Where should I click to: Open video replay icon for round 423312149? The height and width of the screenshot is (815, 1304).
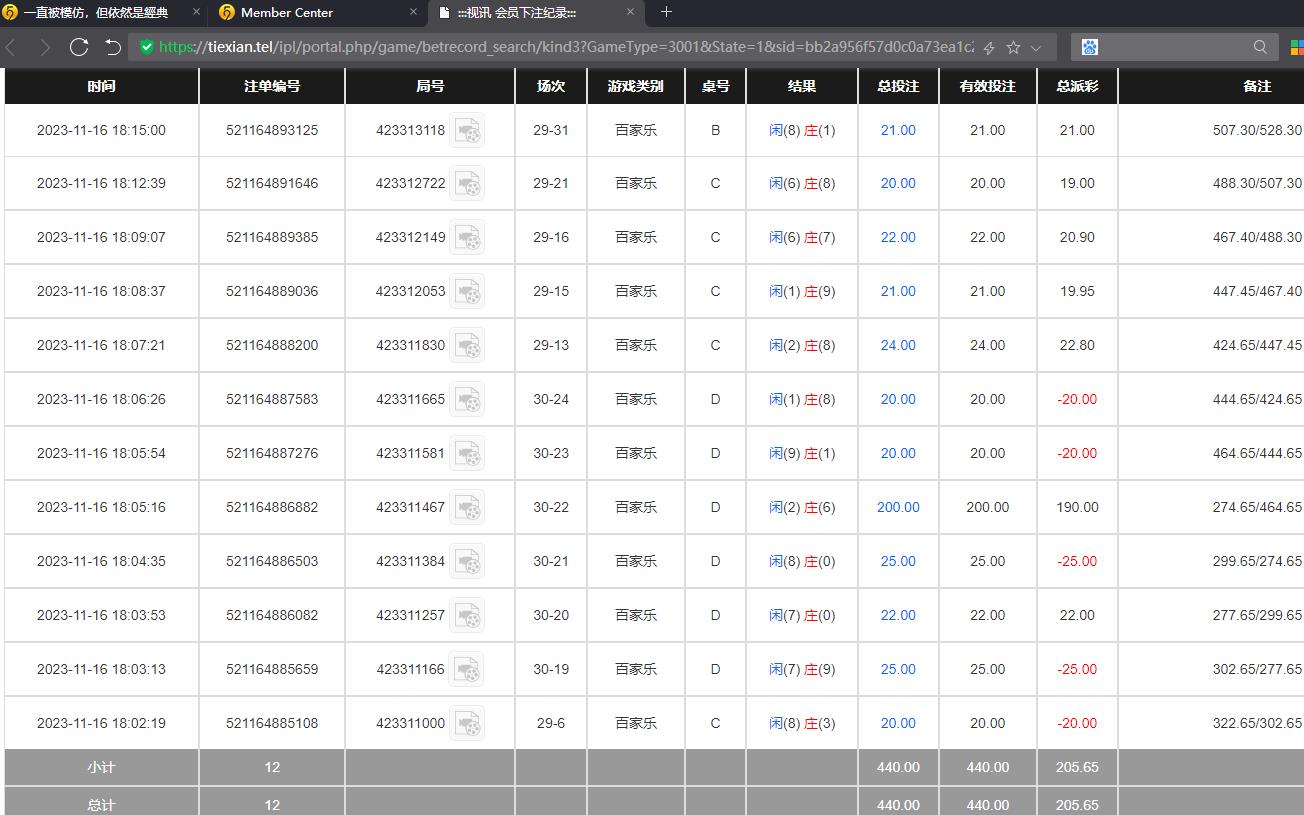pyautogui.click(x=467, y=238)
